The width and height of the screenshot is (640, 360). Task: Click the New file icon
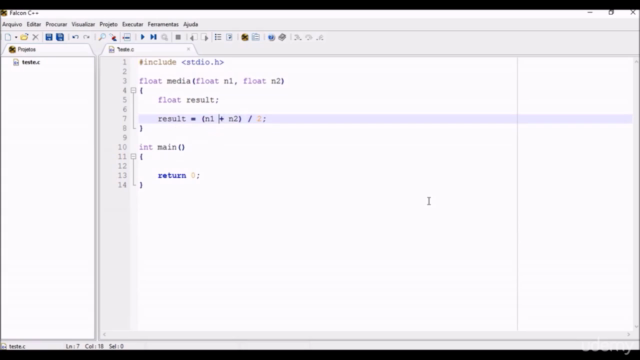point(8,37)
